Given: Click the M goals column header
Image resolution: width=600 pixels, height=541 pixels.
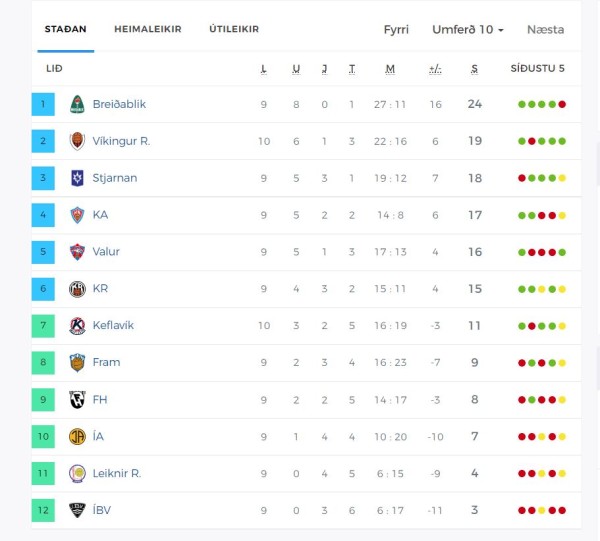Looking at the screenshot, I should click(x=390, y=68).
